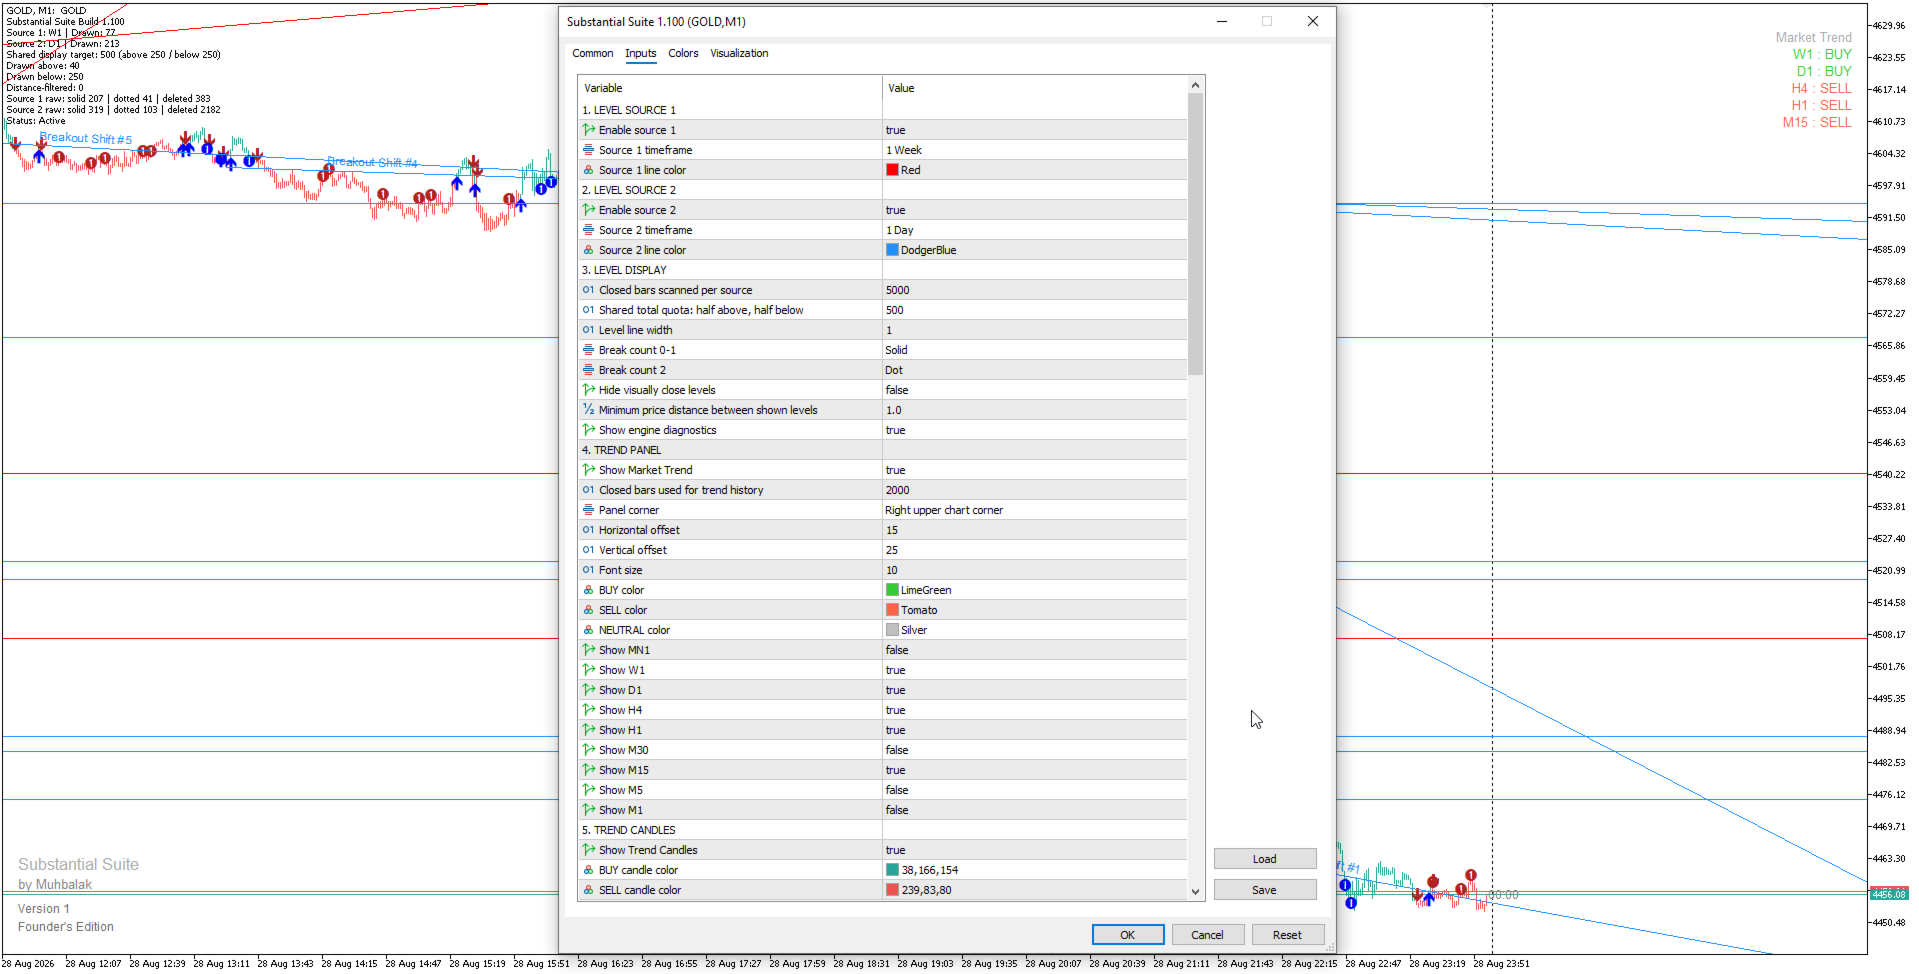Pick the LimeGreen BUY color swatch

(x=892, y=590)
